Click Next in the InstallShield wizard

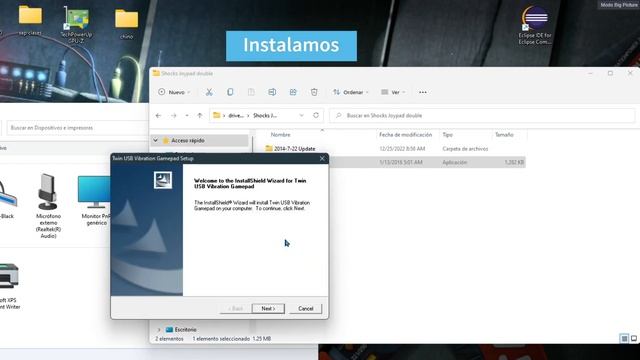point(268,309)
